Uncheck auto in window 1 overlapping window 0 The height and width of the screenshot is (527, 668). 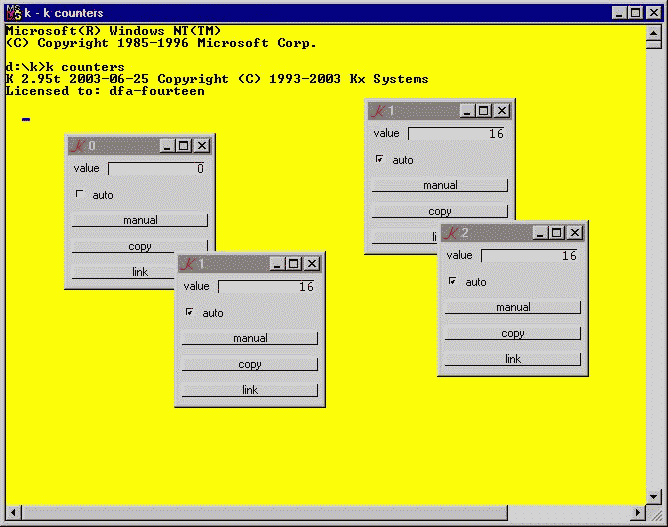tap(190, 312)
